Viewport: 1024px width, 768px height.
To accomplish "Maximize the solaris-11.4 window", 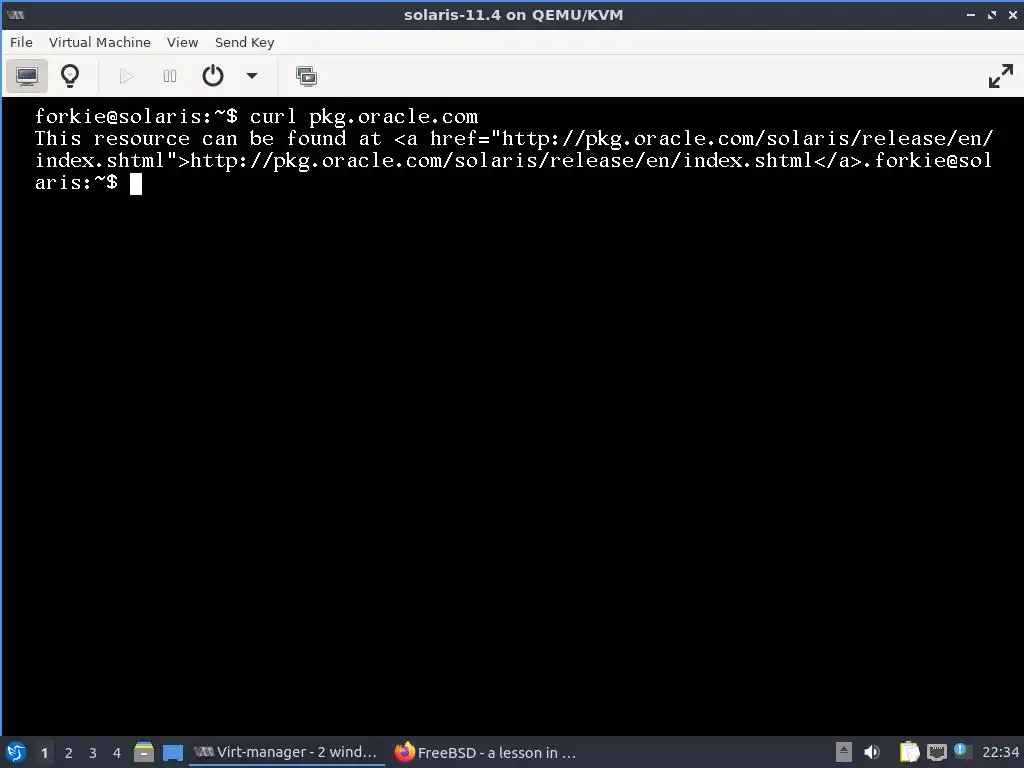I will (x=992, y=14).
